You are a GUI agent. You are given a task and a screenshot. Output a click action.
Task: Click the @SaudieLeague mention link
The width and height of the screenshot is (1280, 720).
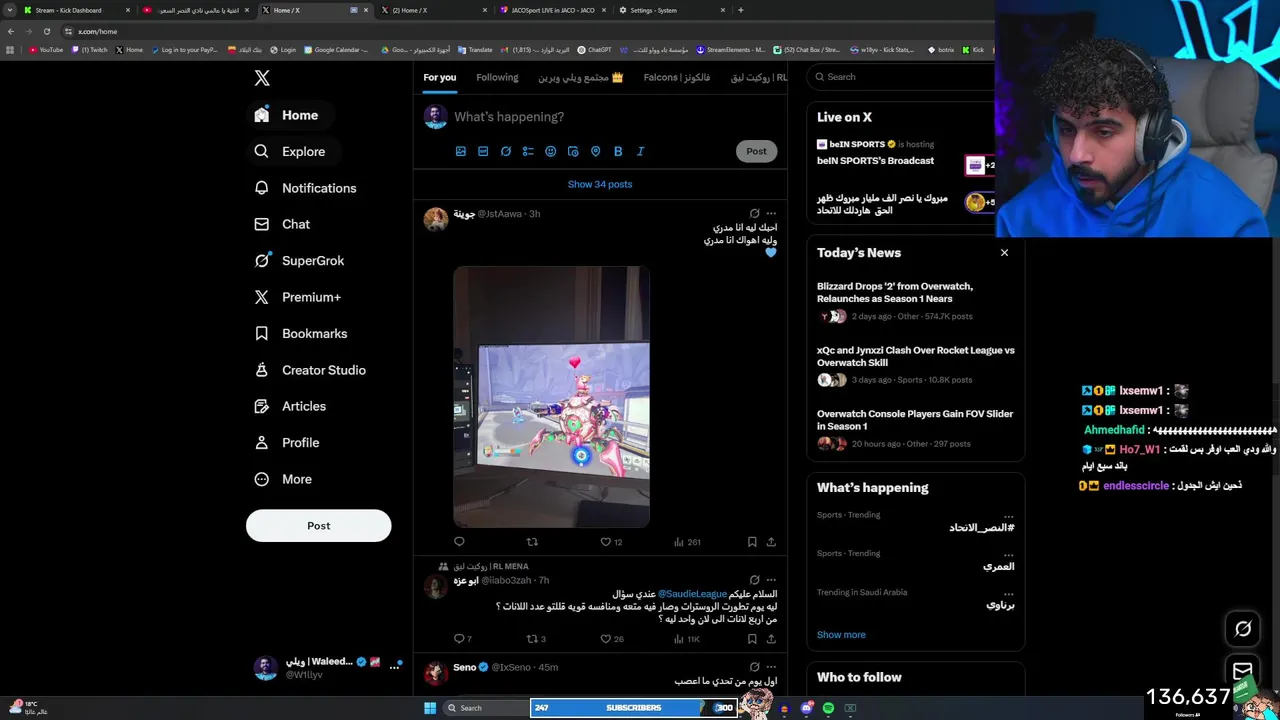[x=692, y=594]
